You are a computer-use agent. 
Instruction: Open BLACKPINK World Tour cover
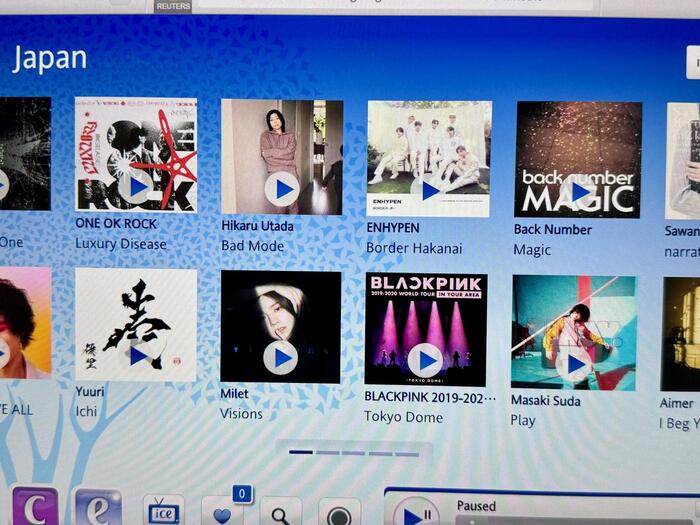(426, 329)
